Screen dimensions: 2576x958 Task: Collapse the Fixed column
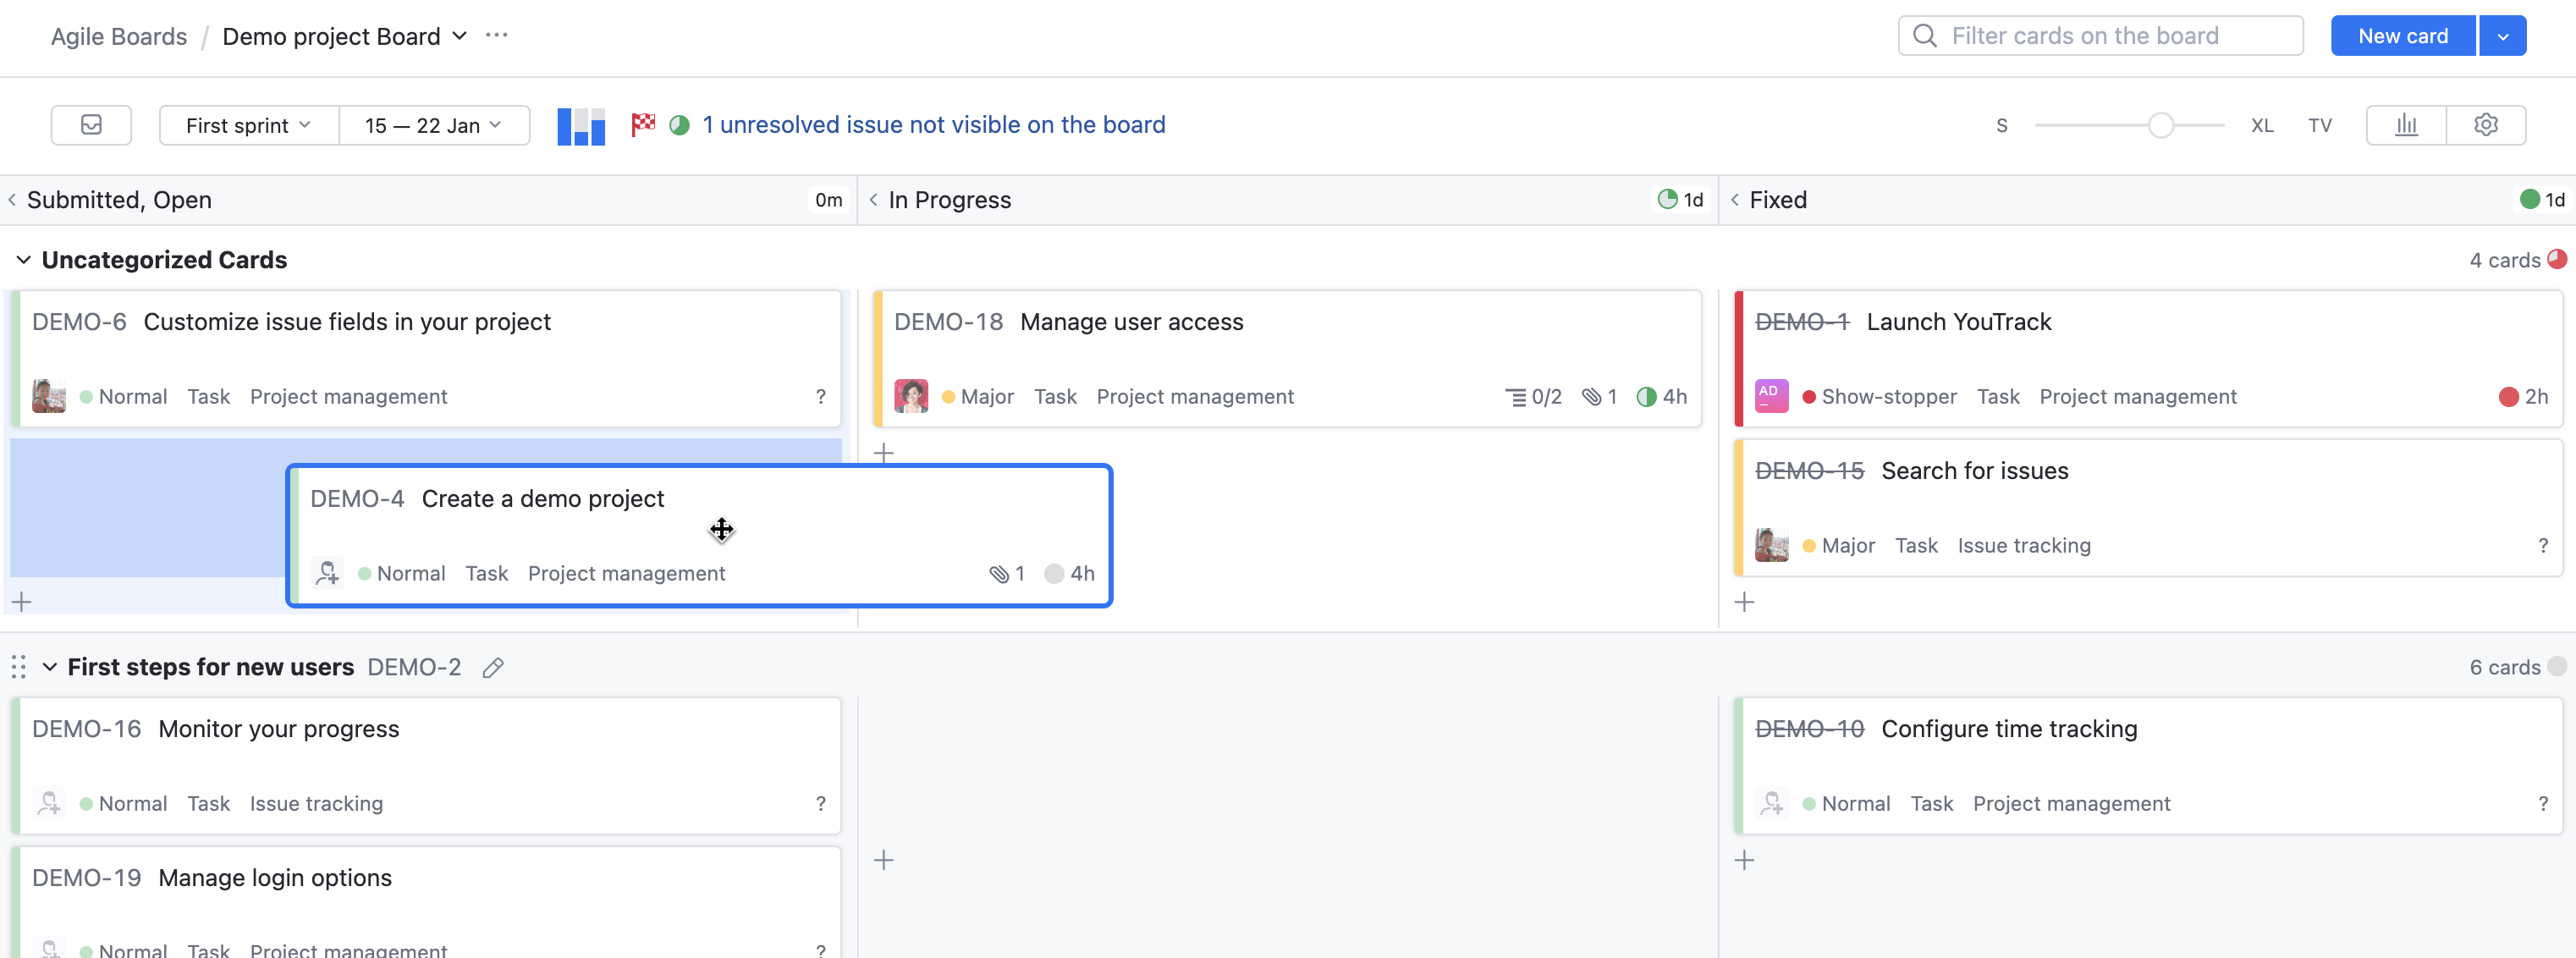pyautogui.click(x=1735, y=200)
